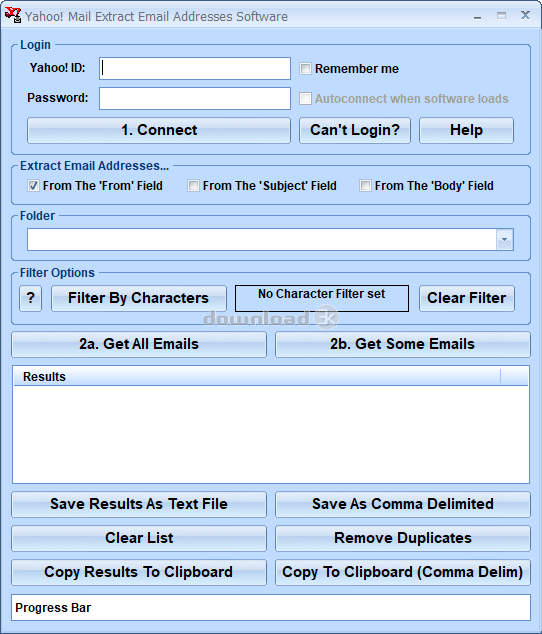This screenshot has height=634, width=542.
Task: Enable the Remember me checkbox
Action: tap(305, 69)
